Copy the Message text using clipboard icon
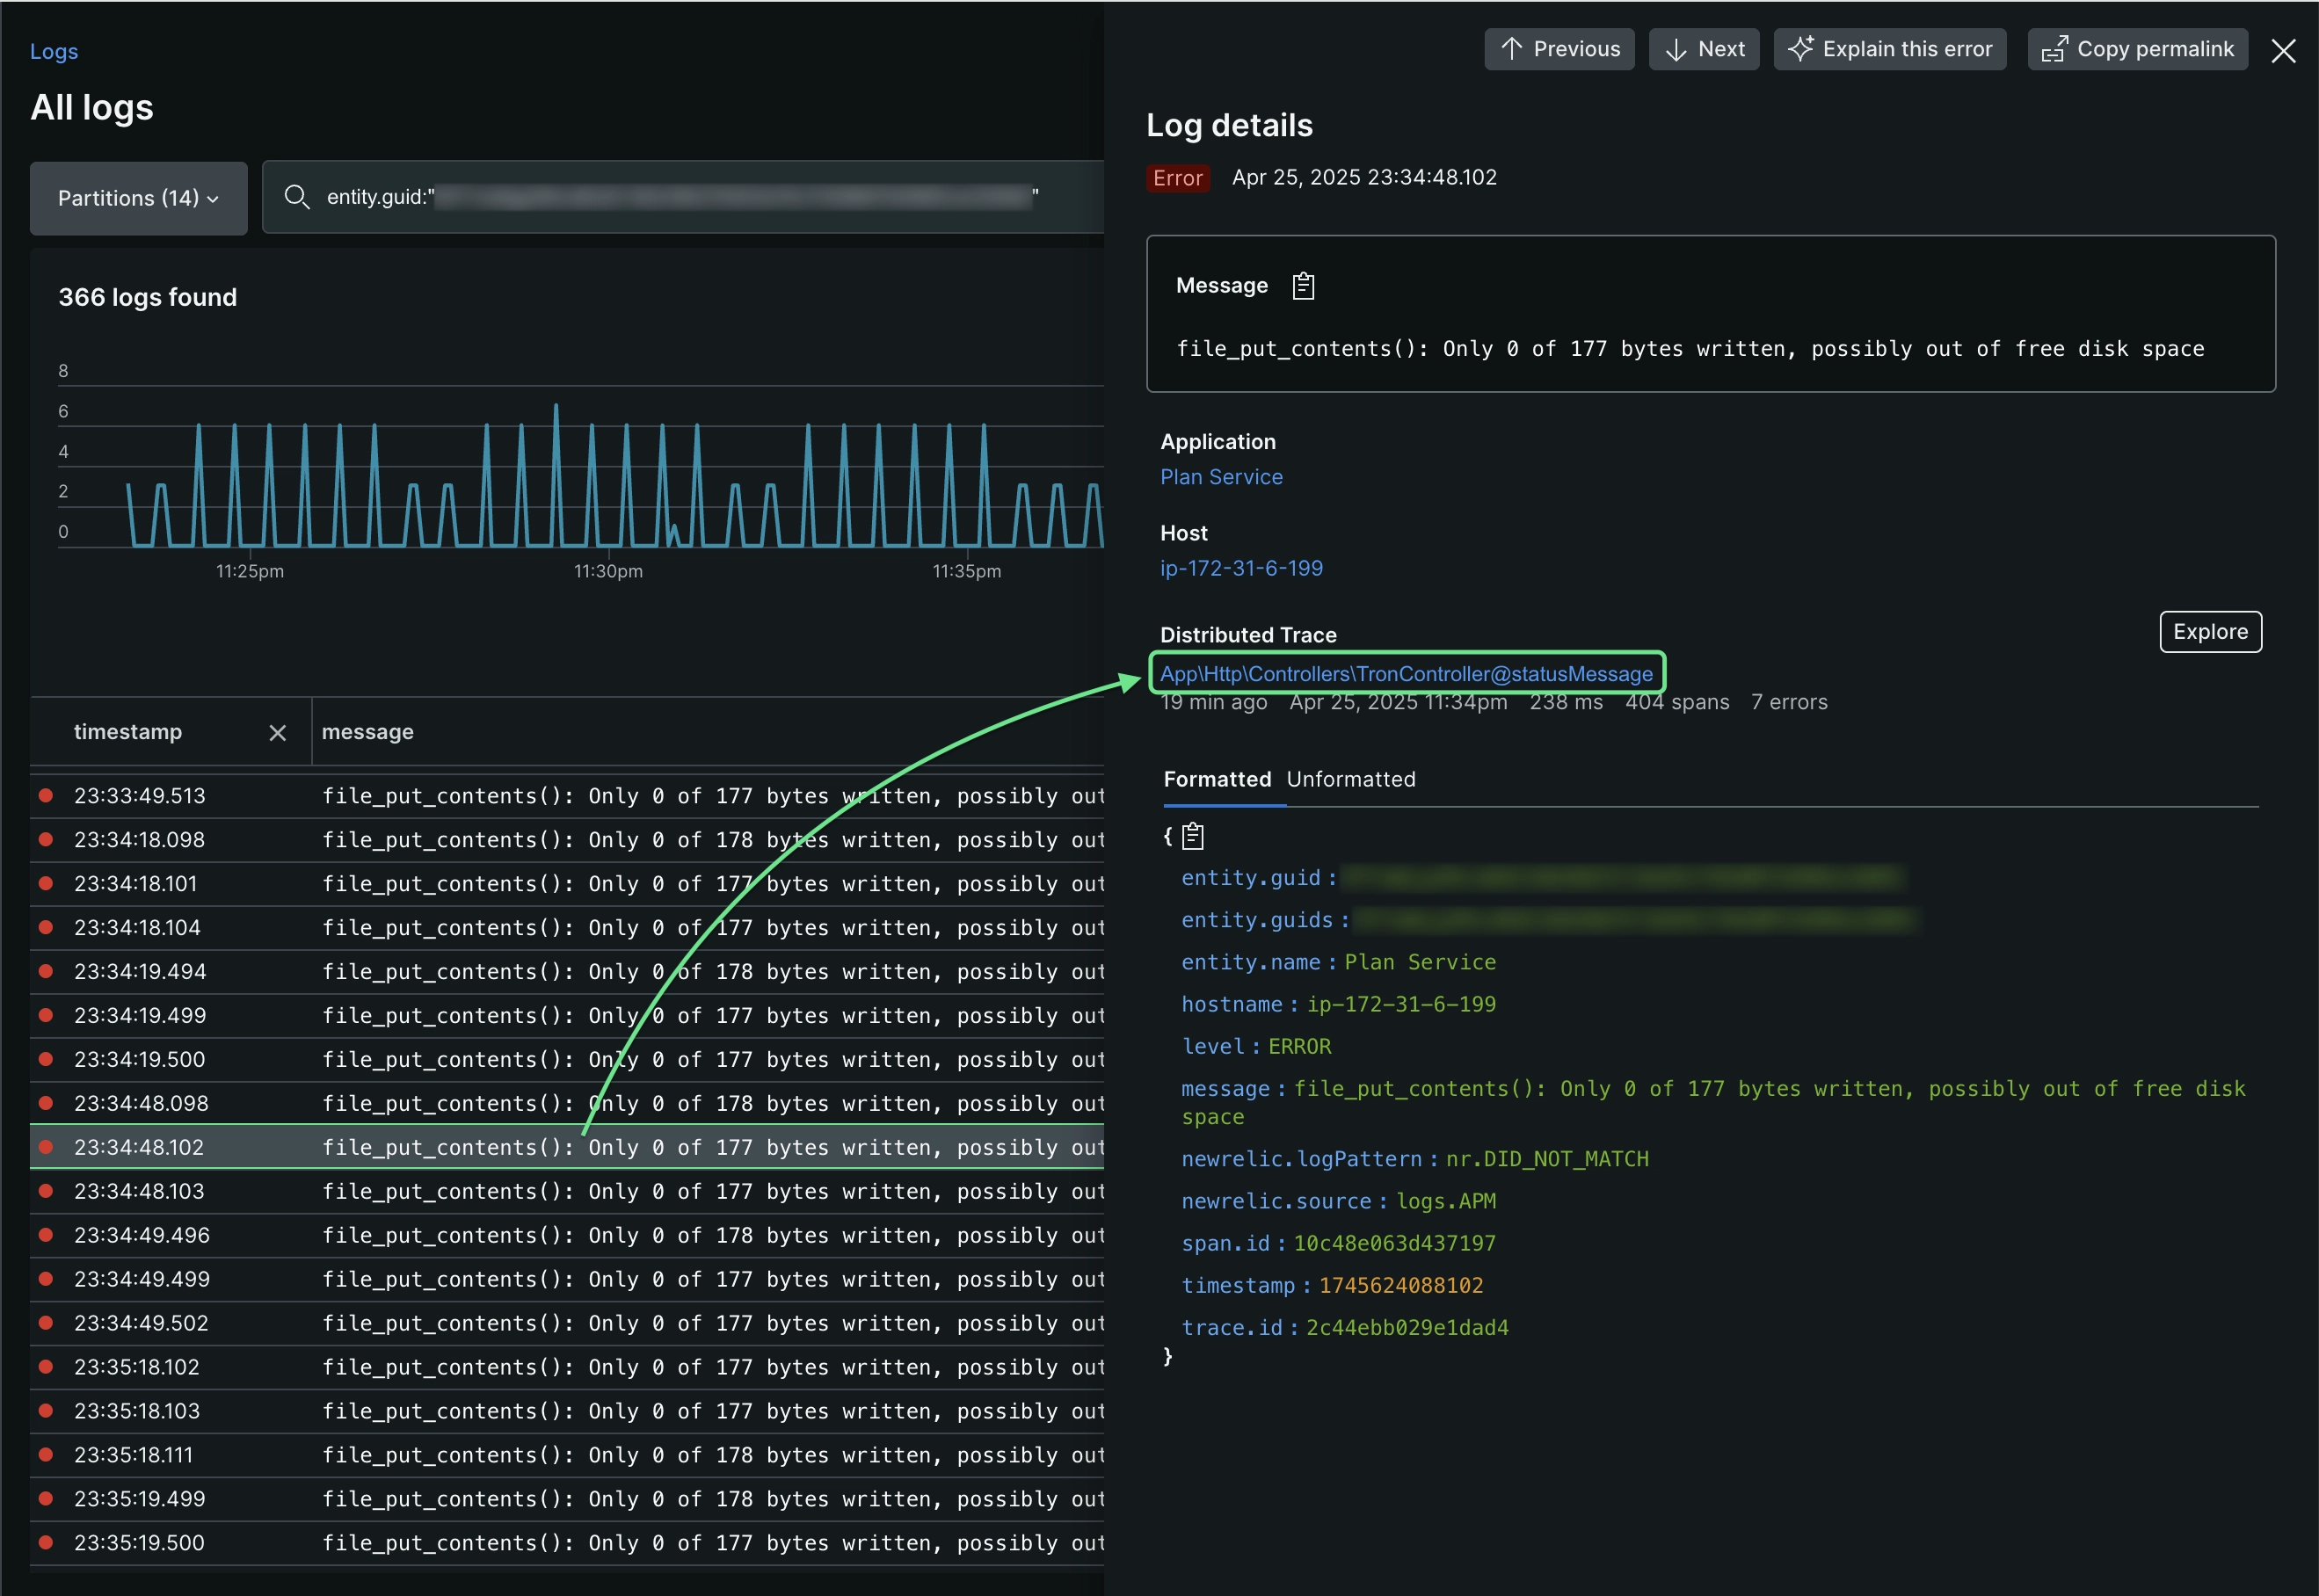The image size is (2319, 1596). click(x=1302, y=286)
